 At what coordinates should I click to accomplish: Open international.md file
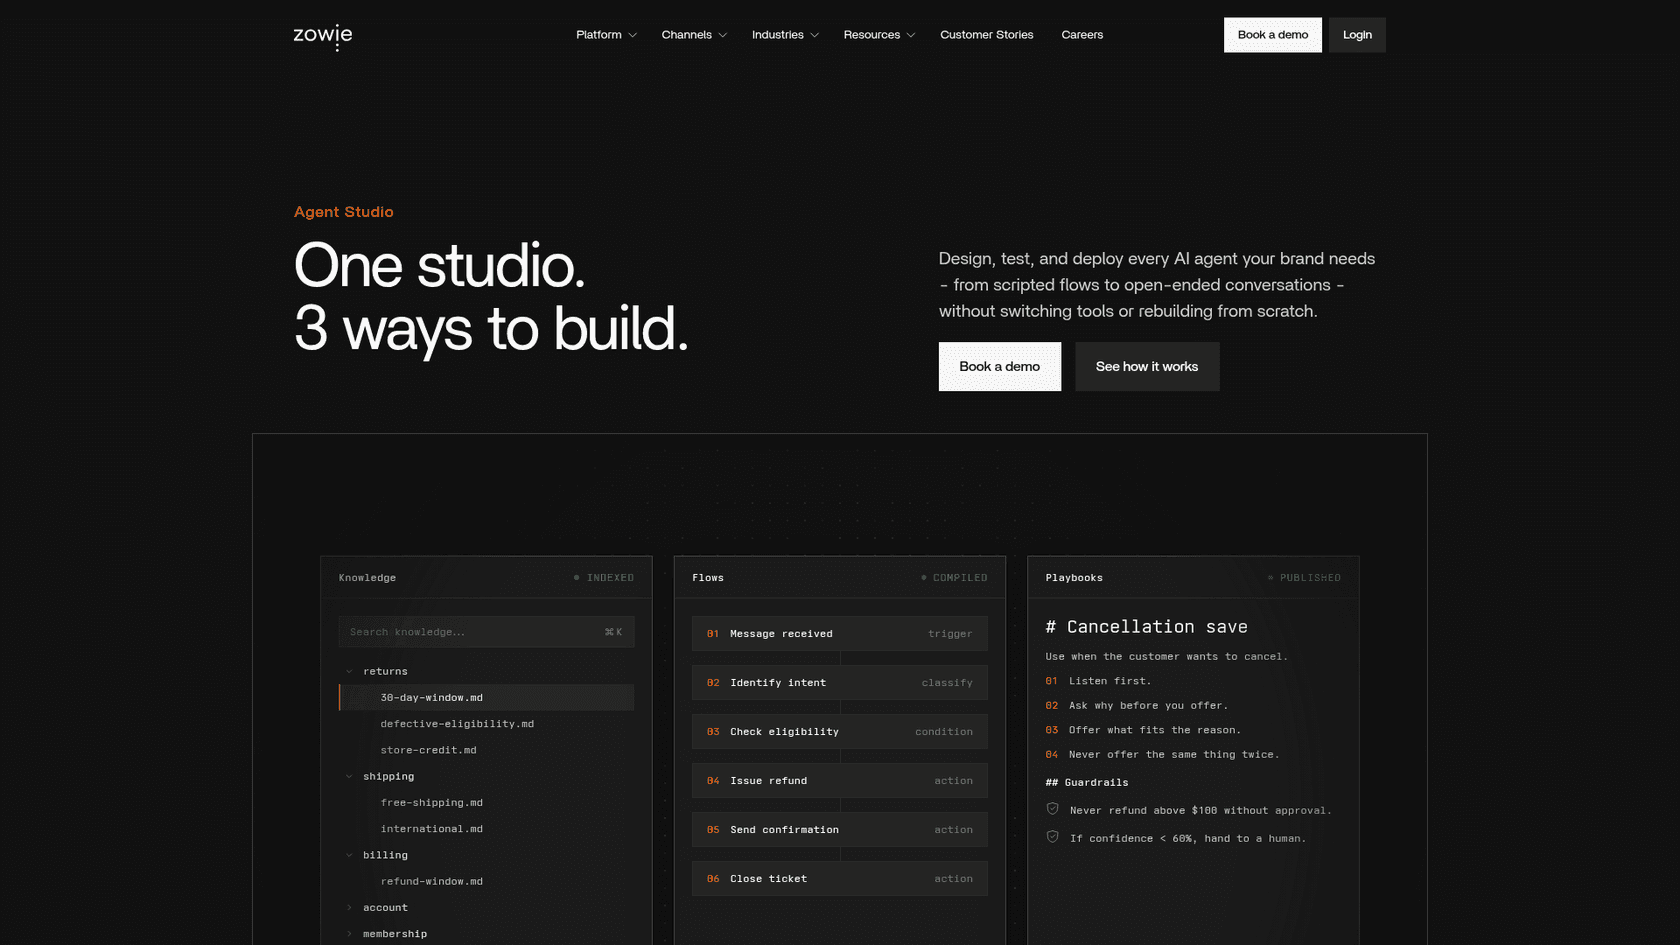coord(431,829)
